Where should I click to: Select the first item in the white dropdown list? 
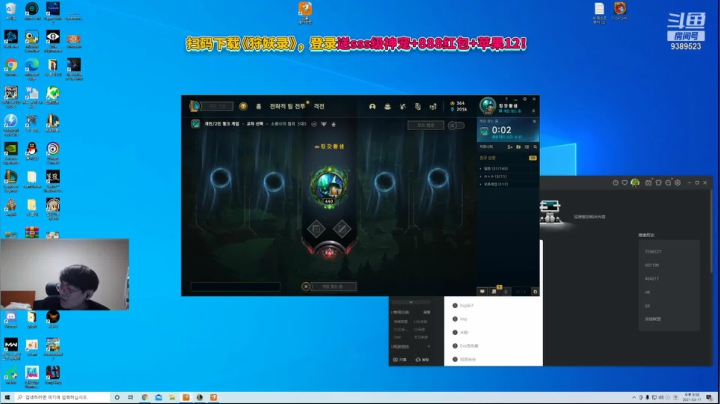pyautogui.click(x=493, y=305)
